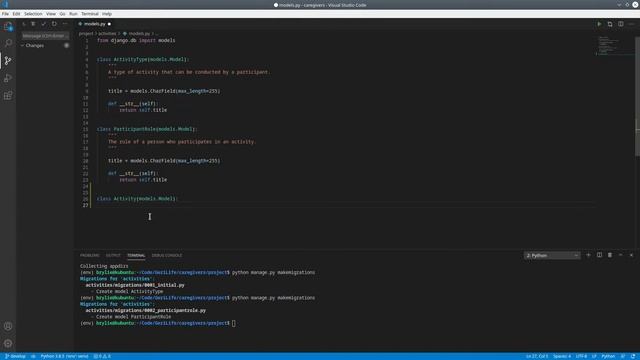Image resolution: width=640 pixels, height=360 pixels.
Task: Click the commit message input field
Action: [45, 36]
